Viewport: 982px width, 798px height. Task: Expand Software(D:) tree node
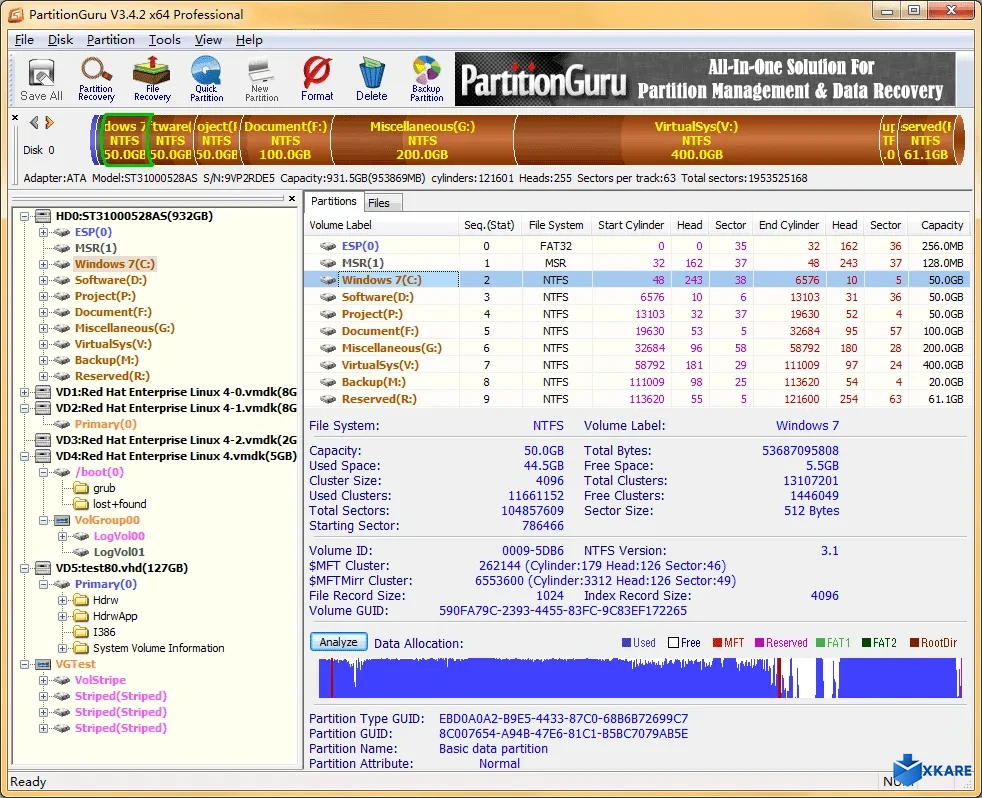pos(43,280)
